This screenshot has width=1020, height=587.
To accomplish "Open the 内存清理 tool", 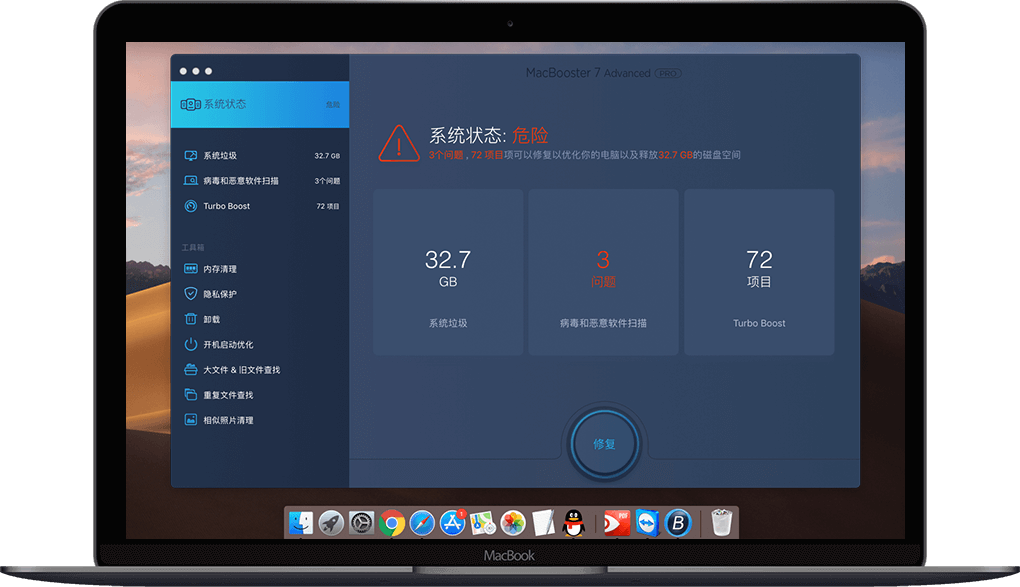I will (x=220, y=269).
